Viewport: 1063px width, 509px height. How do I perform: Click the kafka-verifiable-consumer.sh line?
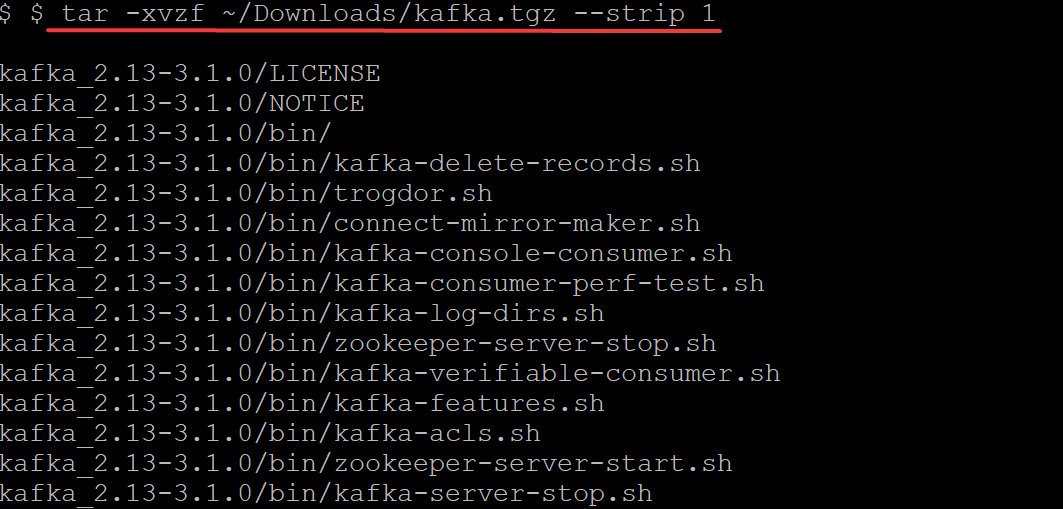pyautogui.click(x=390, y=372)
